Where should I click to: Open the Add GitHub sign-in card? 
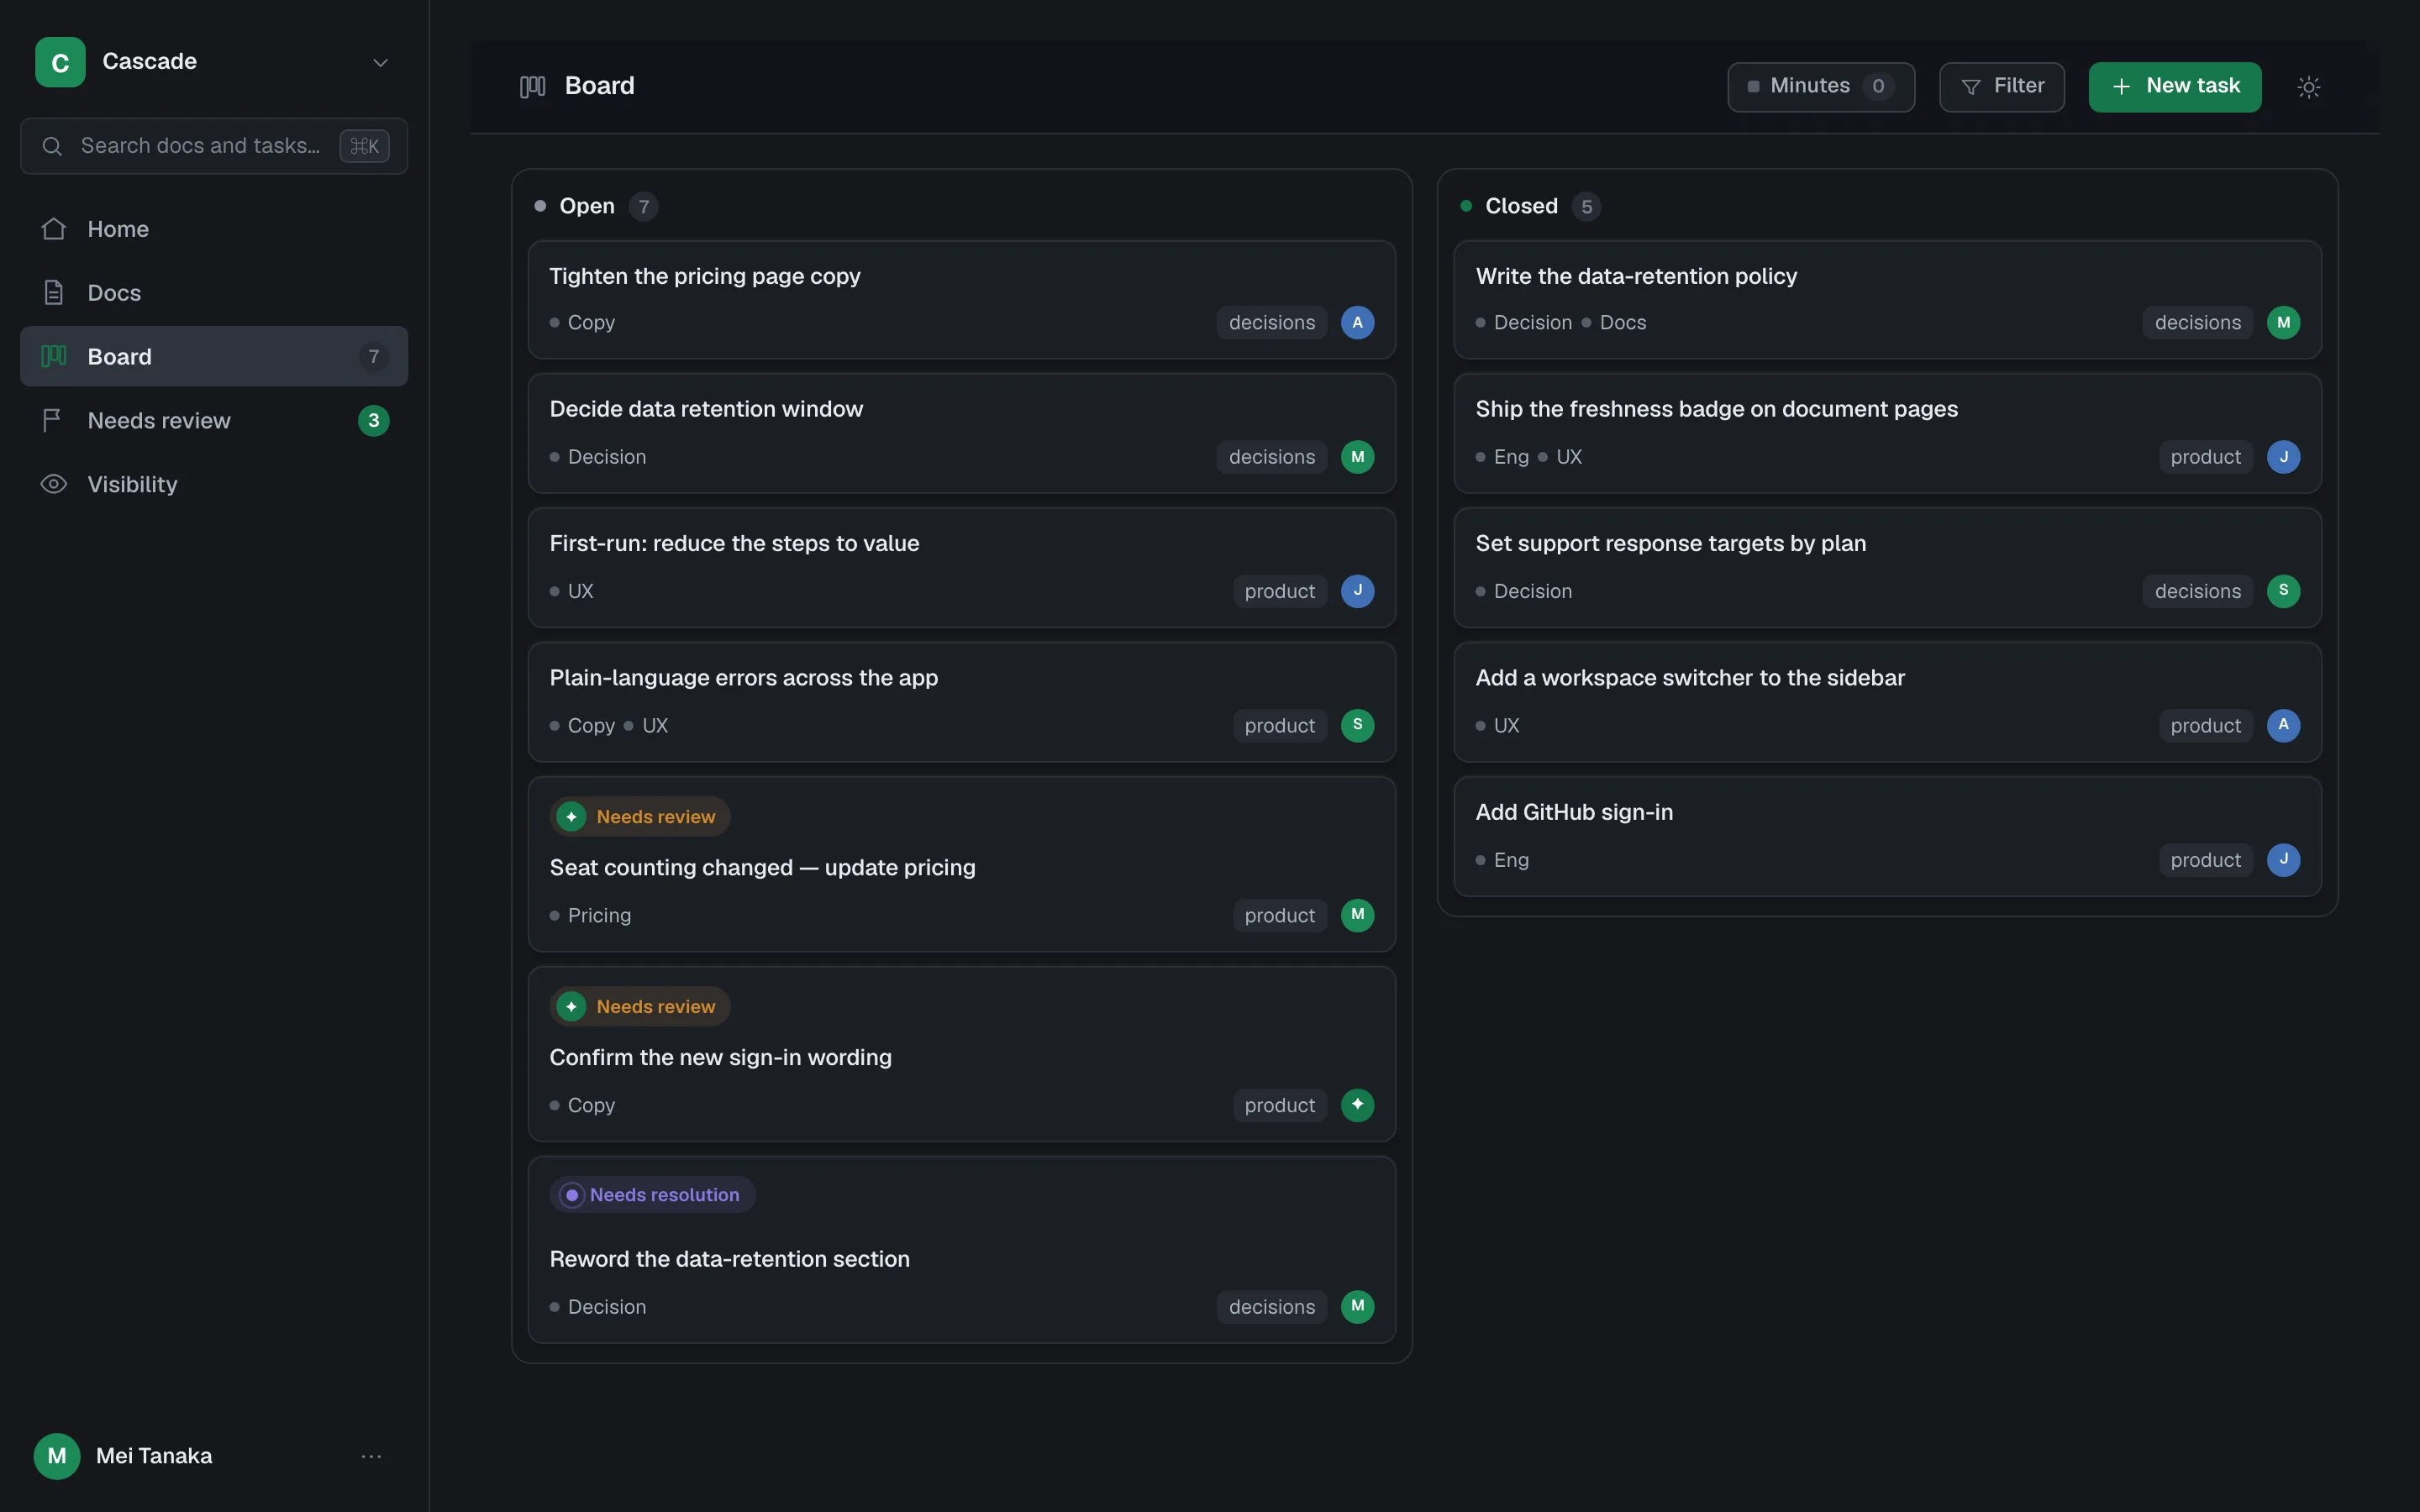1888,836
